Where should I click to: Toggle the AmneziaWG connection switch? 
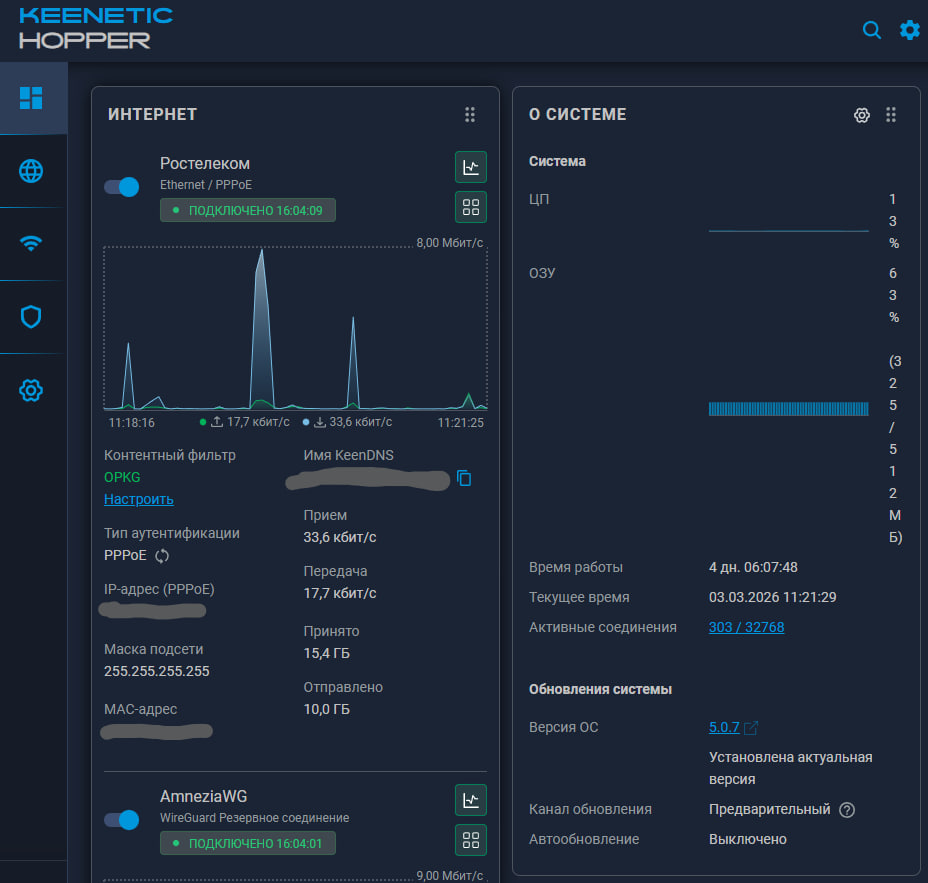tap(122, 820)
